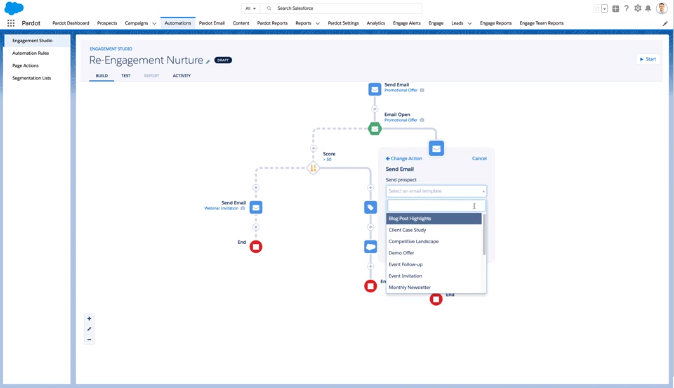This screenshot has width=674, height=388.
Task: Choose Monthly Newsletter template
Action: click(434, 287)
